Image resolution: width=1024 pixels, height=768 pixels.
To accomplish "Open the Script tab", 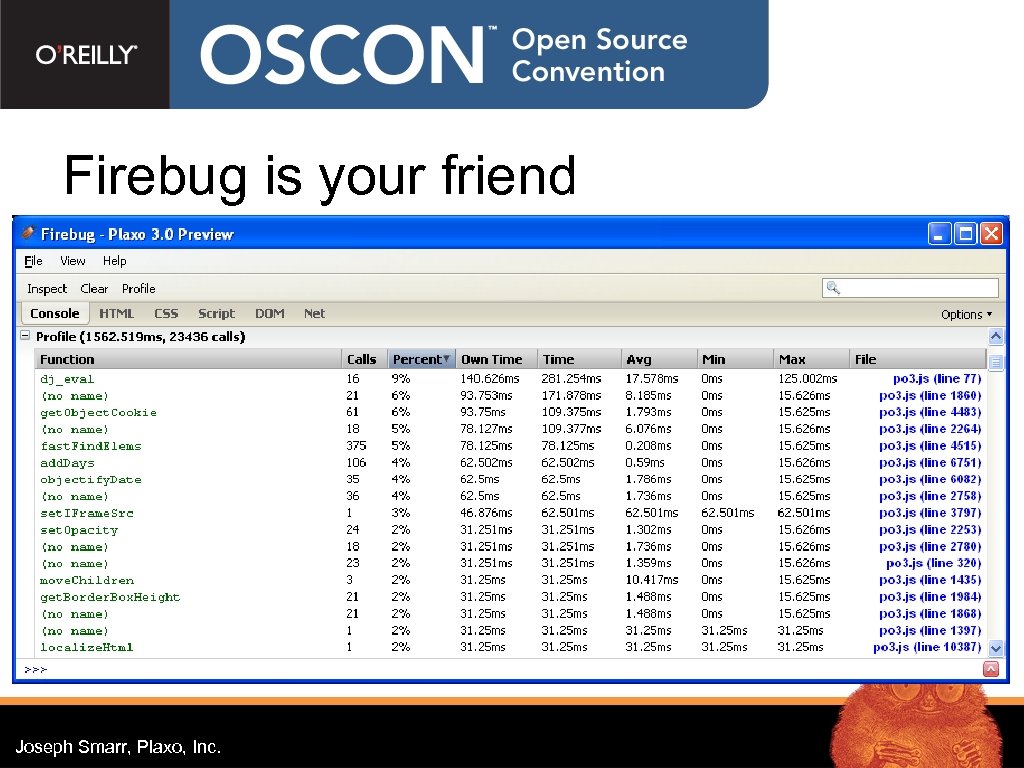I will click(x=216, y=313).
